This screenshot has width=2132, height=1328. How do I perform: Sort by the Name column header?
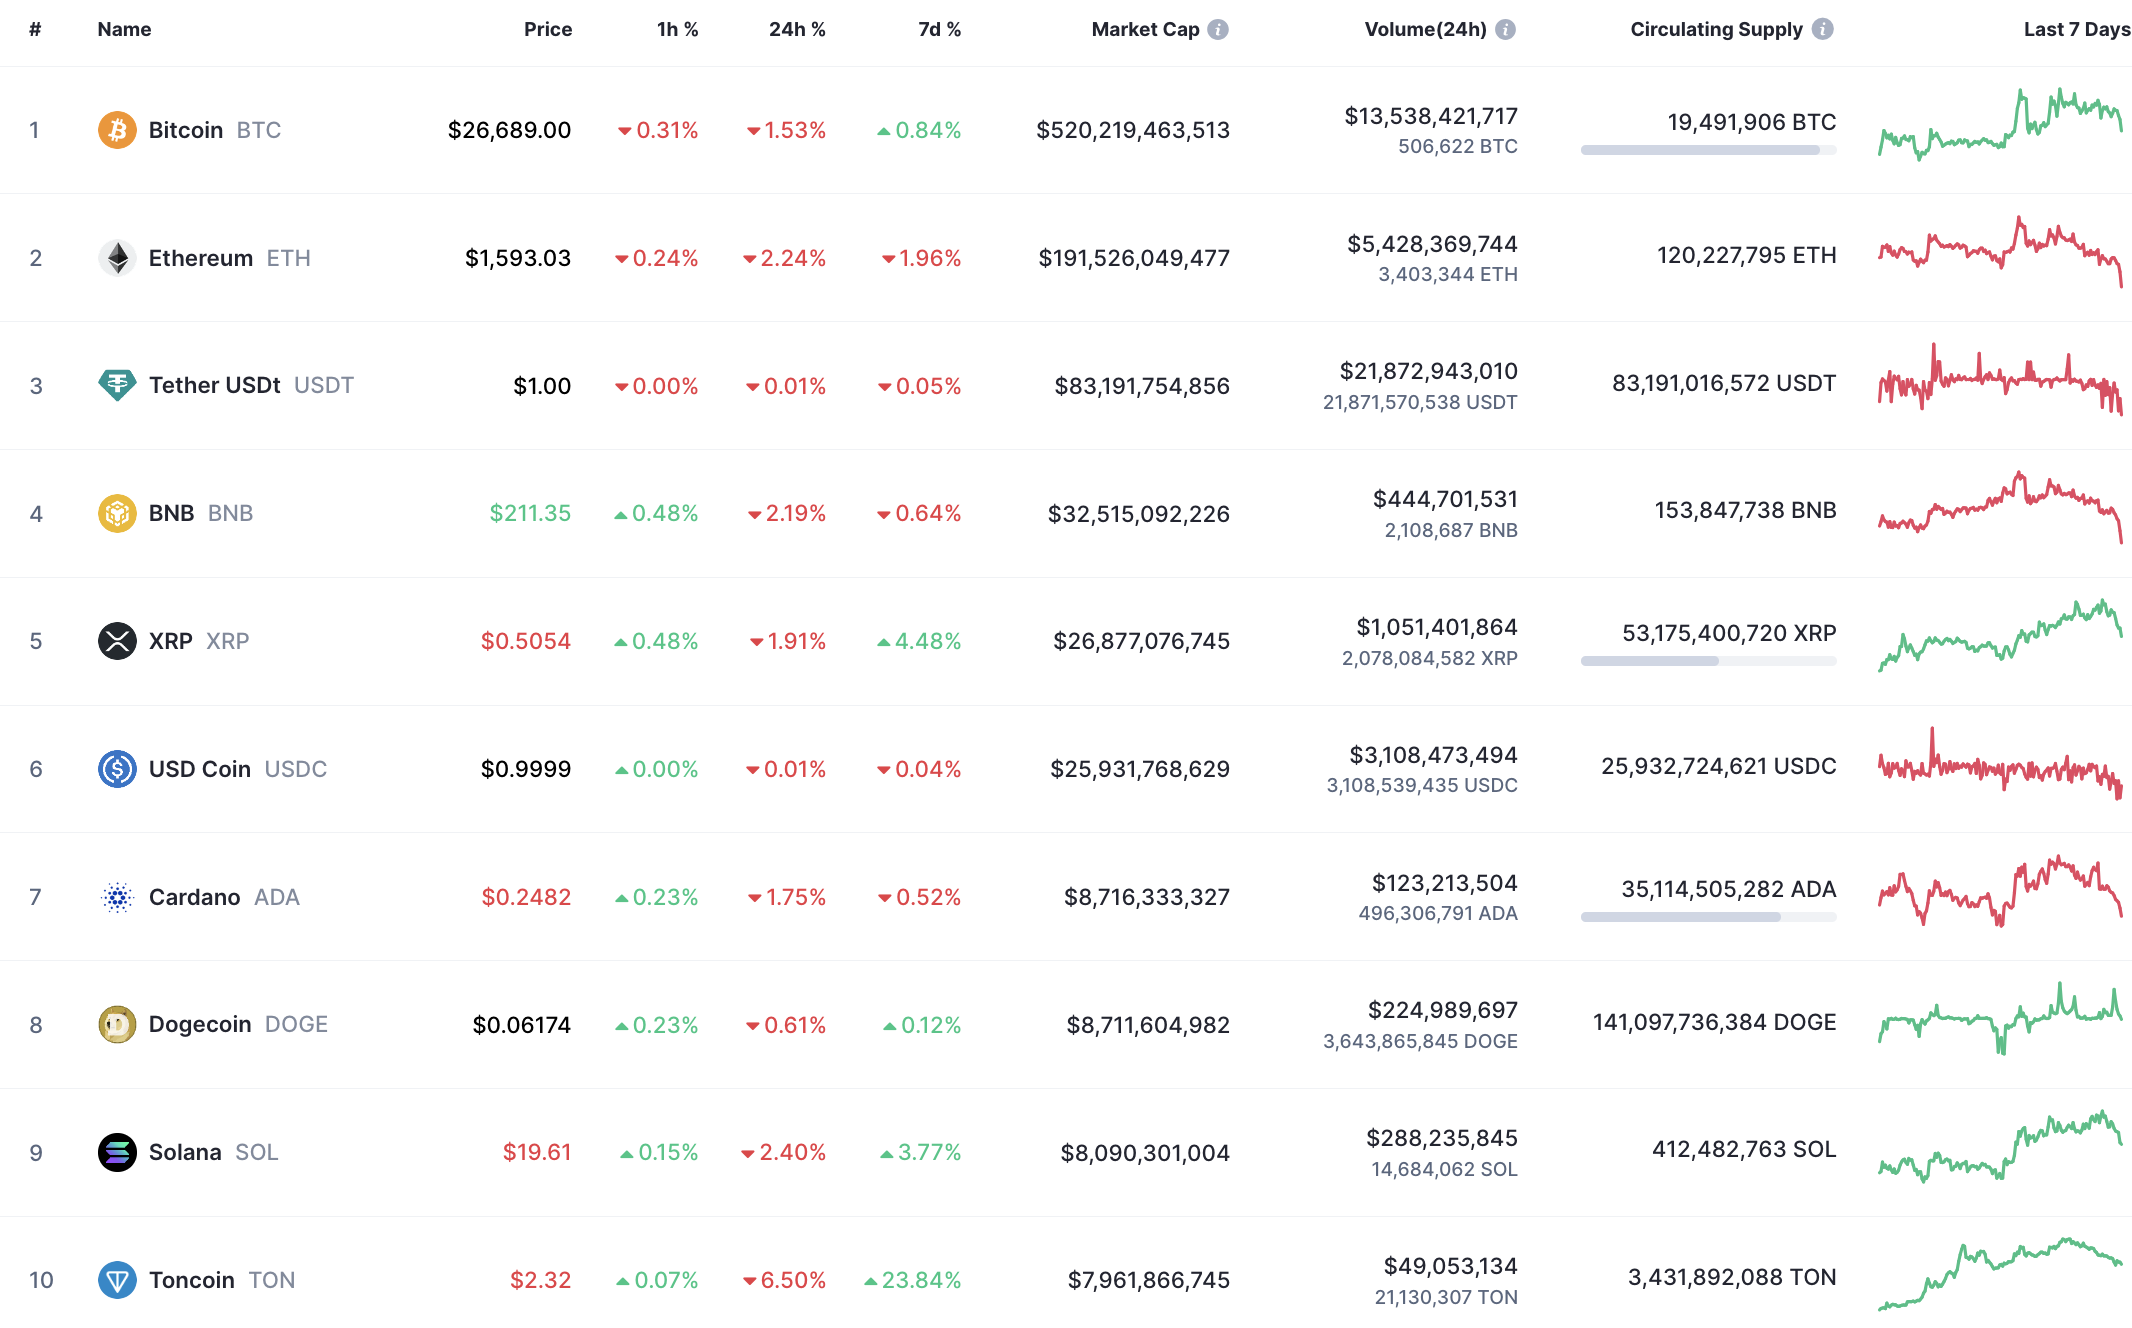point(124,29)
